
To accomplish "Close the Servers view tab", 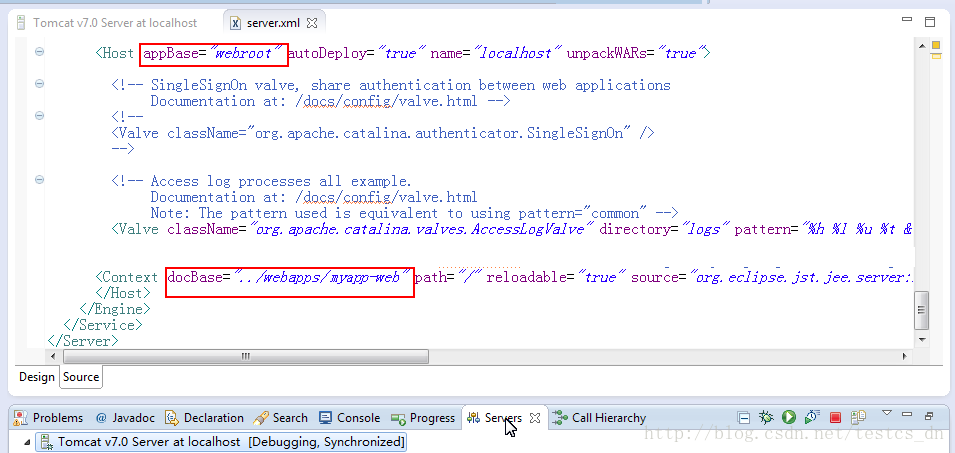I will (535, 418).
